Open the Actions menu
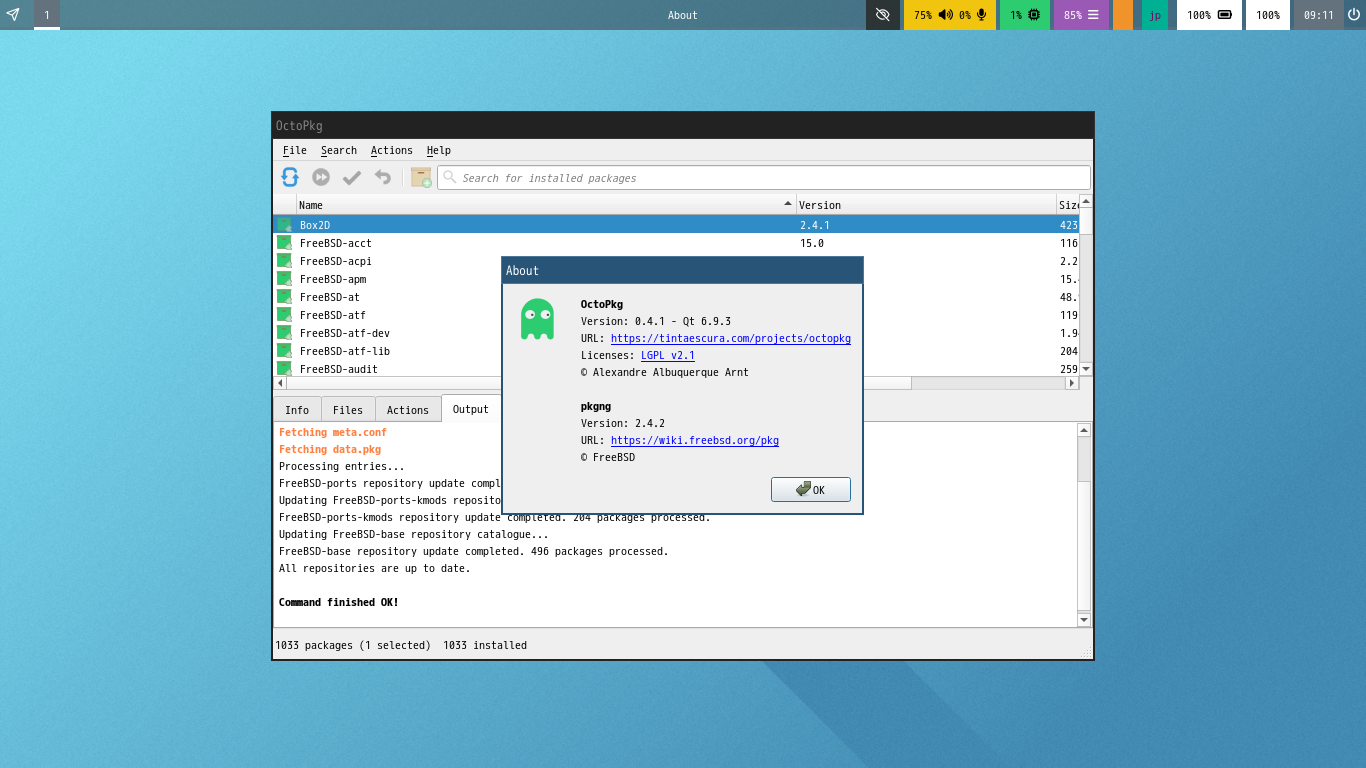Screen dimensions: 1366x768 391,150
